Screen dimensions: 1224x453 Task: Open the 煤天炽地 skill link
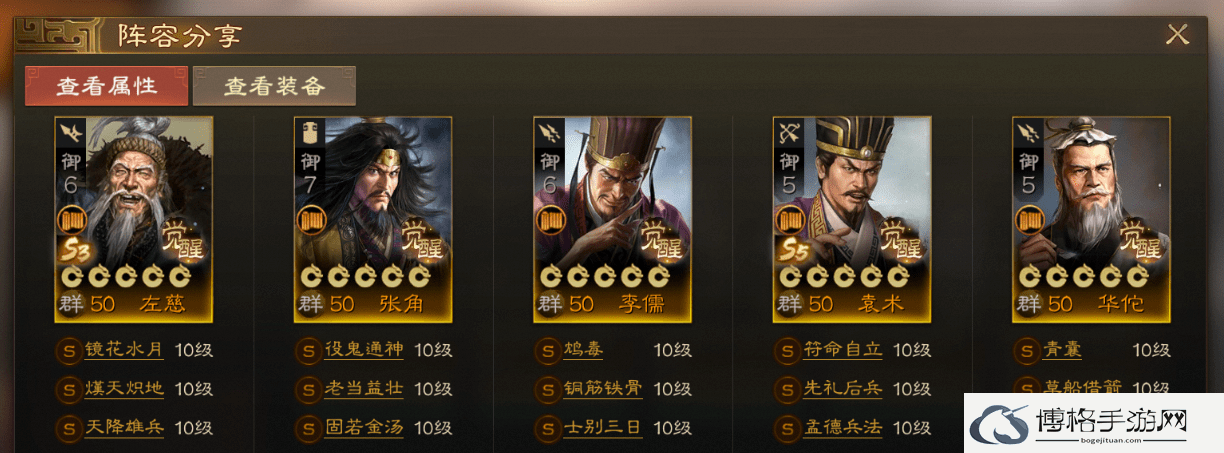[124, 389]
